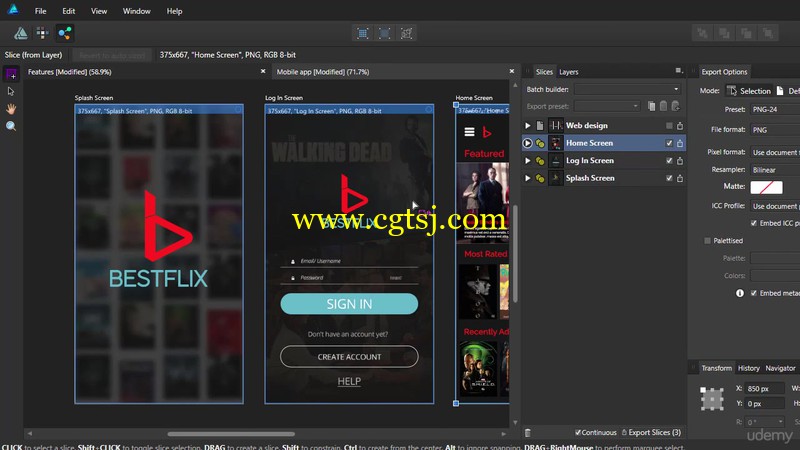
Task: Select the Features [Modified] document tab
Action: pyautogui.click(x=70, y=72)
